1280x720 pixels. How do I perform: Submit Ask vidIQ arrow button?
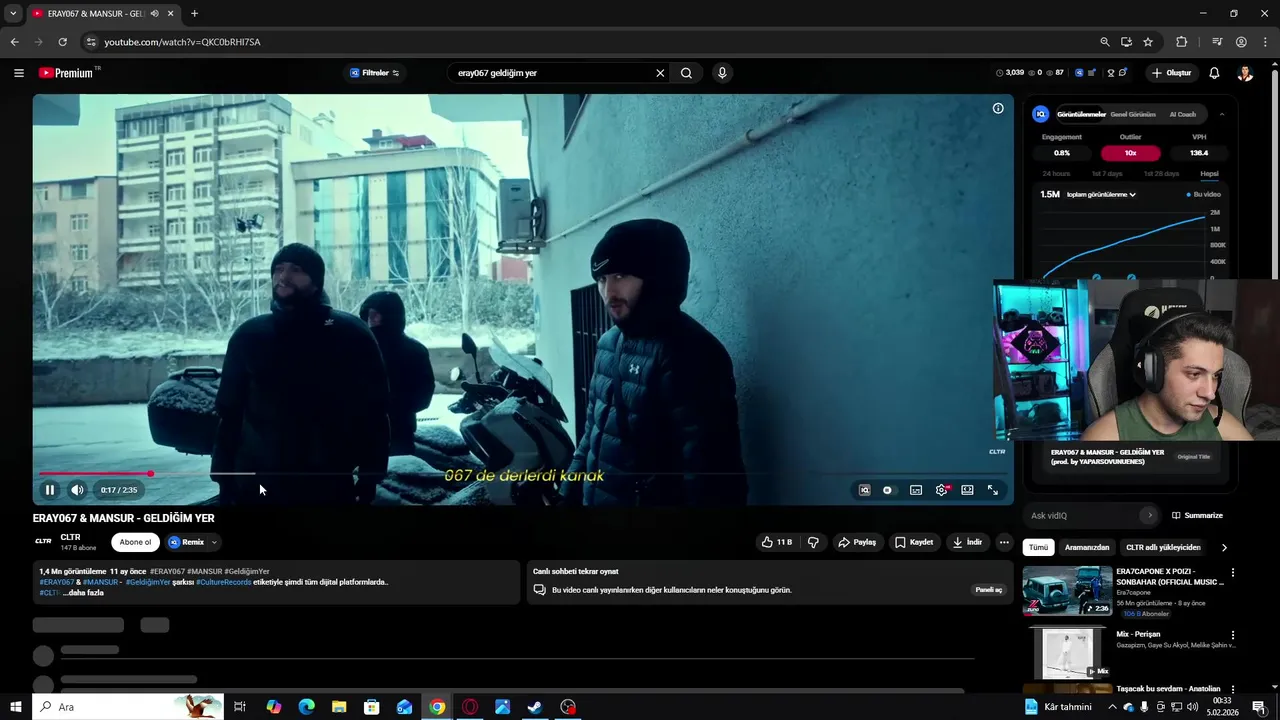pyautogui.click(x=1150, y=515)
